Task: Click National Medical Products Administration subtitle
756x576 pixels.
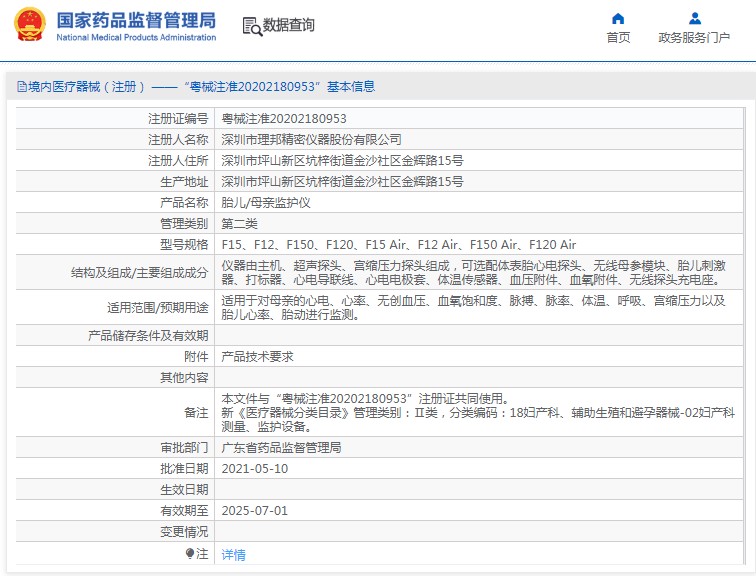Action: pyautogui.click(x=136, y=38)
